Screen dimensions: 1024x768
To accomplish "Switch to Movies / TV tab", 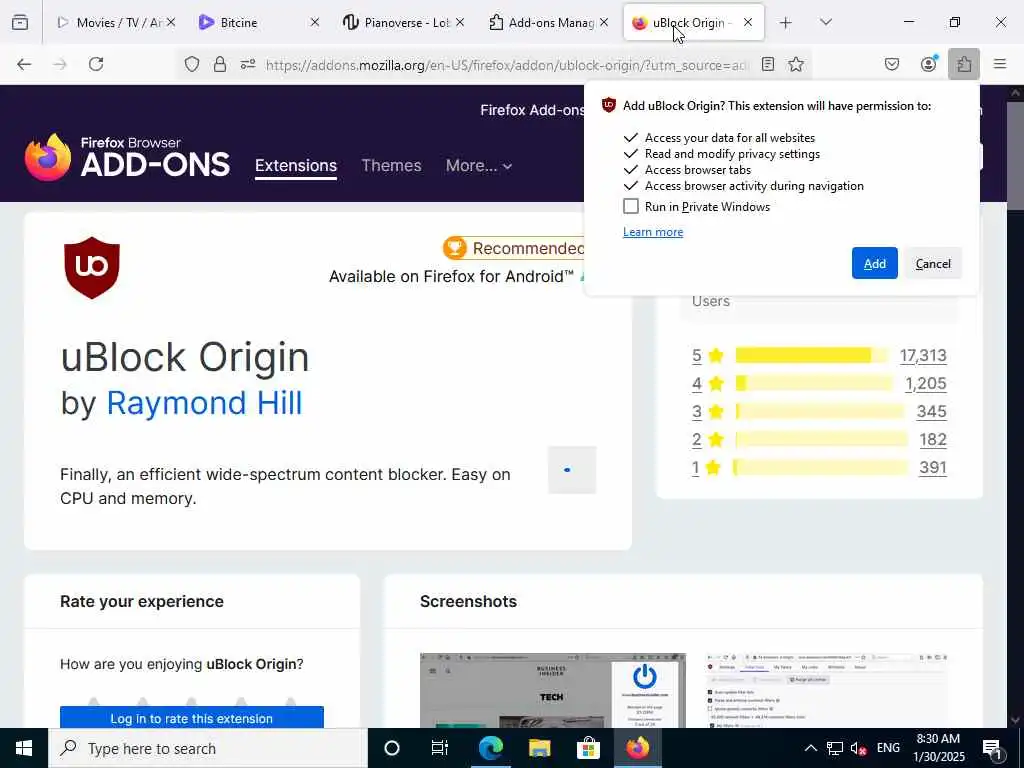I will pos(116,23).
